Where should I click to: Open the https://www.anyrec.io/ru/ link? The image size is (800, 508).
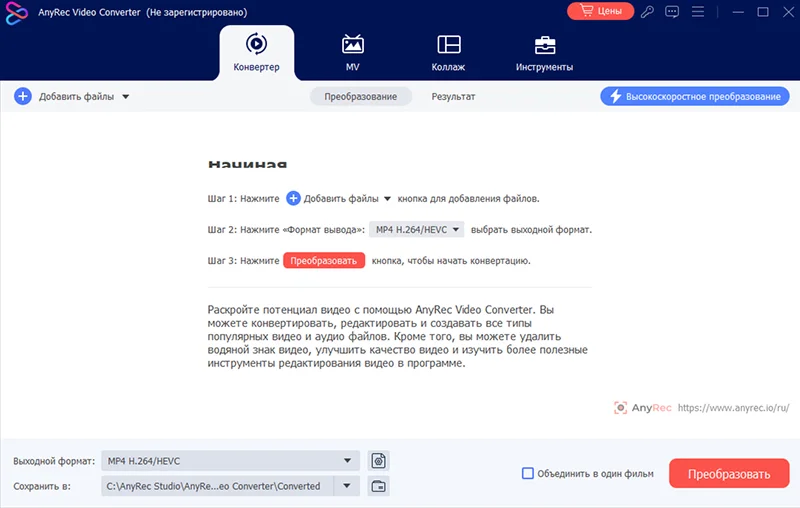pyautogui.click(x=733, y=408)
